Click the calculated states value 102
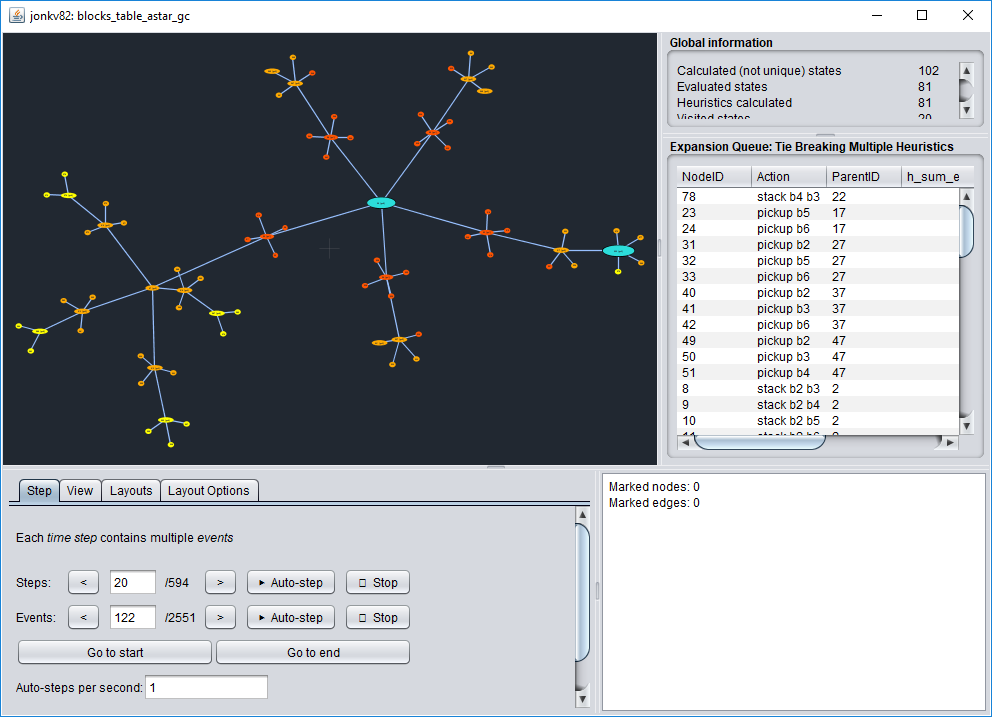This screenshot has height=717, width=992. click(x=929, y=71)
